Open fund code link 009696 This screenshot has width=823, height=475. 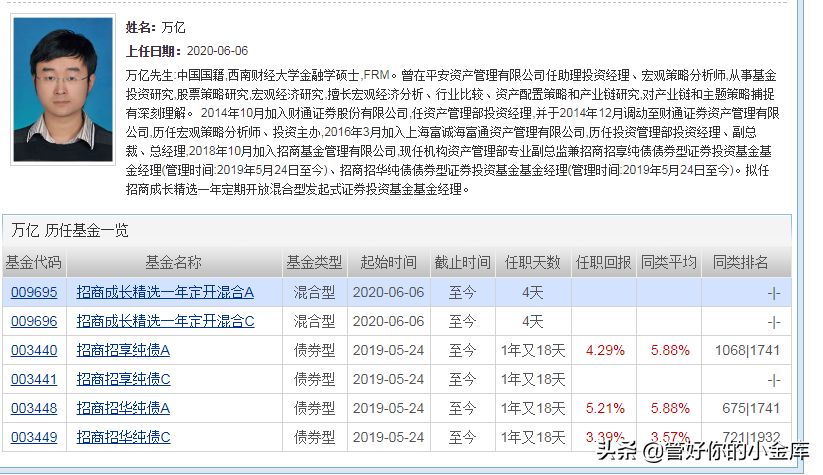(34, 321)
